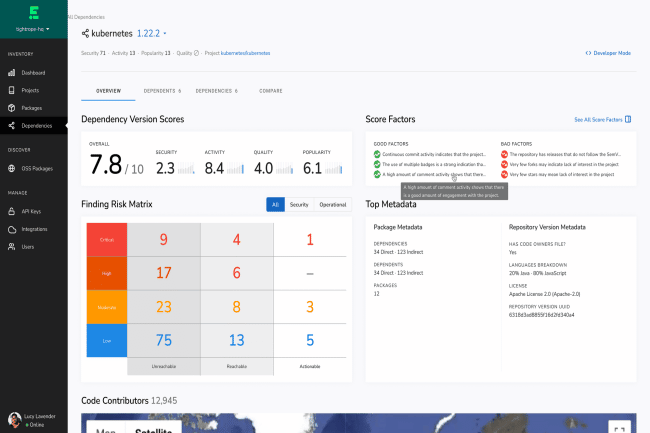Click Critical Actionable cell showing 1
The image size is (650, 433).
(310, 239)
